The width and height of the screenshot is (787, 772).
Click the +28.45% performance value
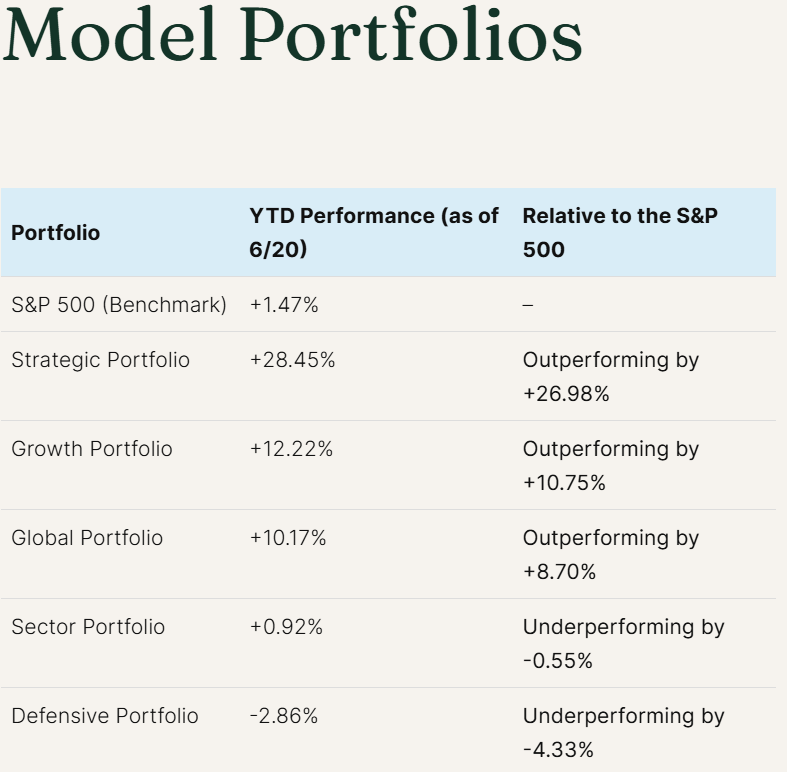pyautogui.click(x=292, y=360)
